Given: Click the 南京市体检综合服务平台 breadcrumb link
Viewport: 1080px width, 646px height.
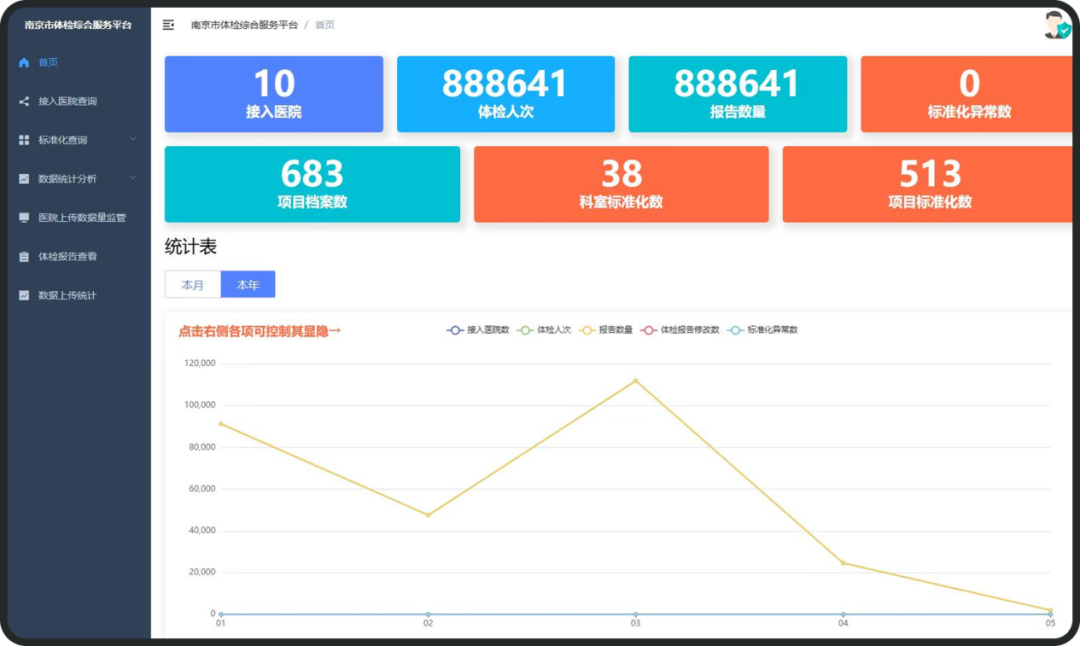Looking at the screenshot, I should click(244, 25).
